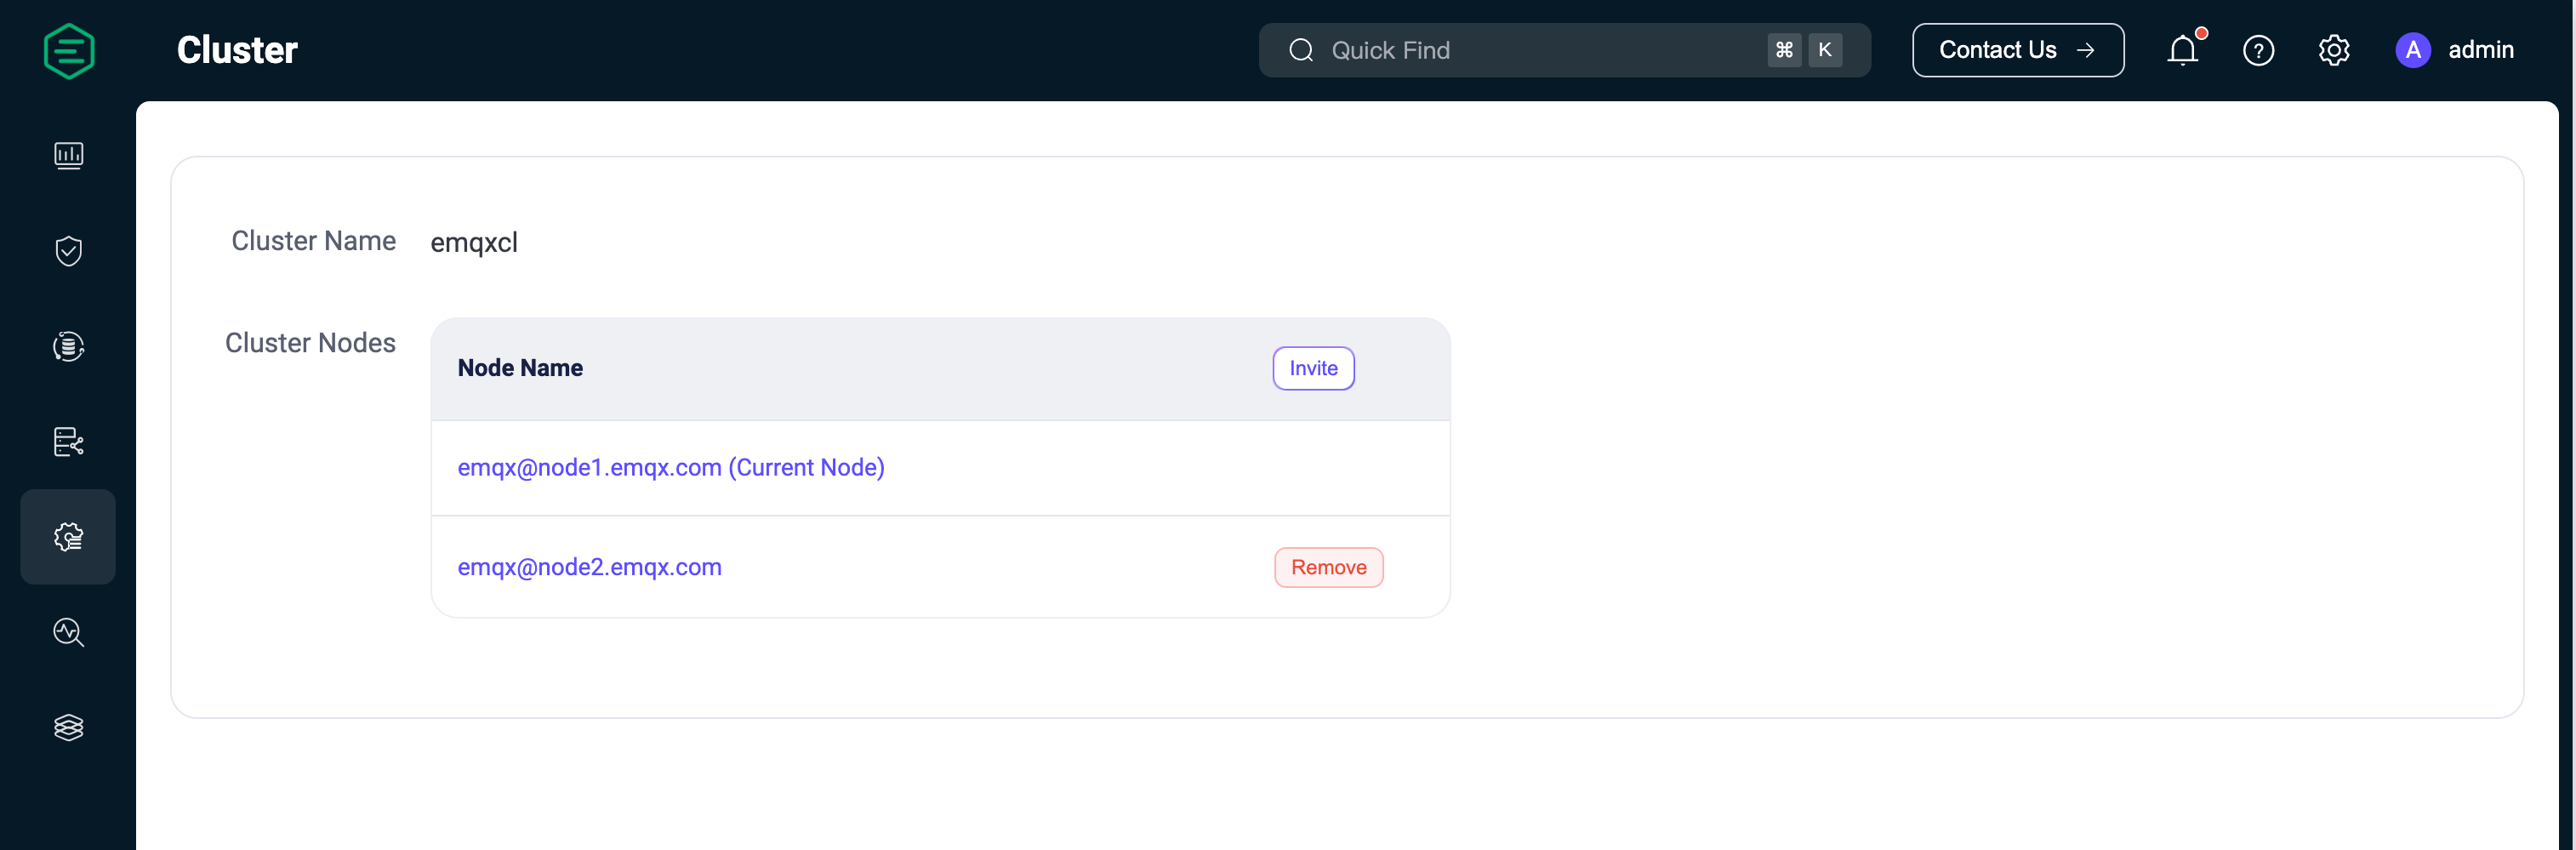Image resolution: width=2576 pixels, height=850 pixels.
Task: Click the purple admin avatar
Action: tap(2412, 50)
